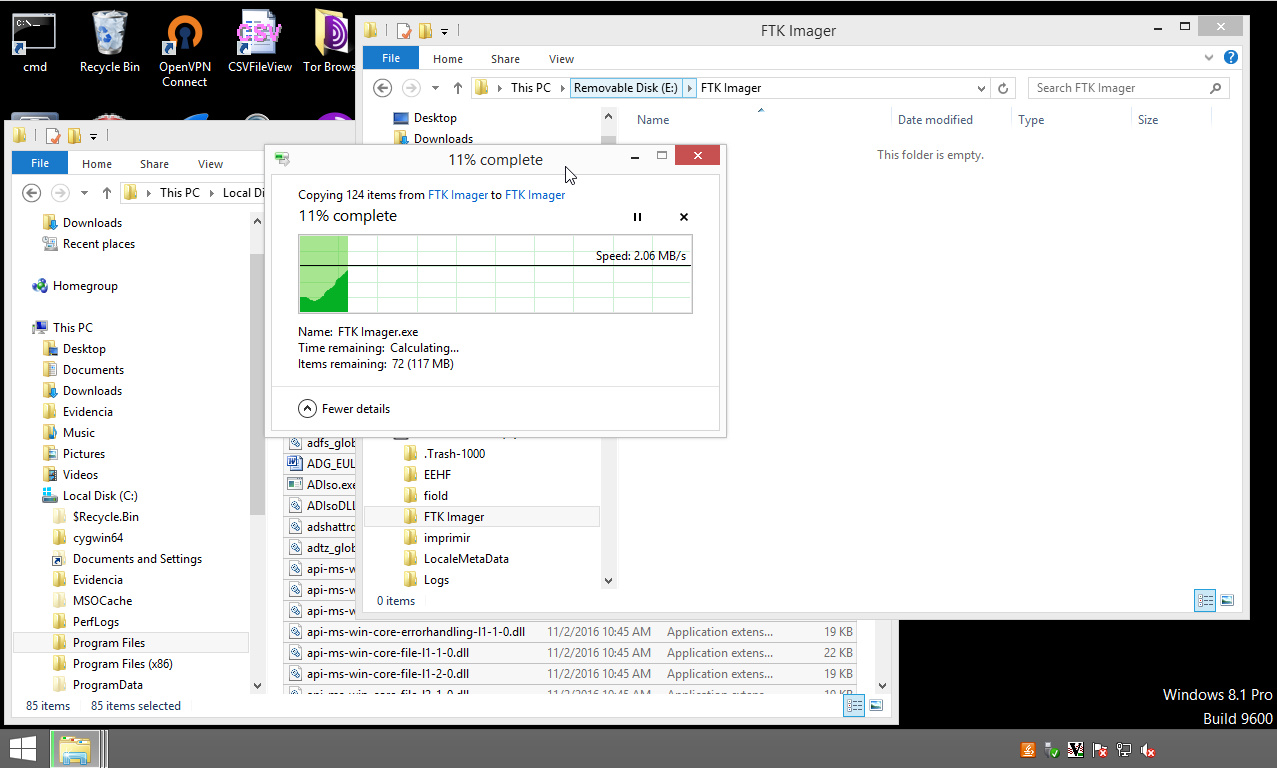The width and height of the screenshot is (1277, 768).
Task: Open the Help icon in FTK Imager window
Action: click(1231, 58)
